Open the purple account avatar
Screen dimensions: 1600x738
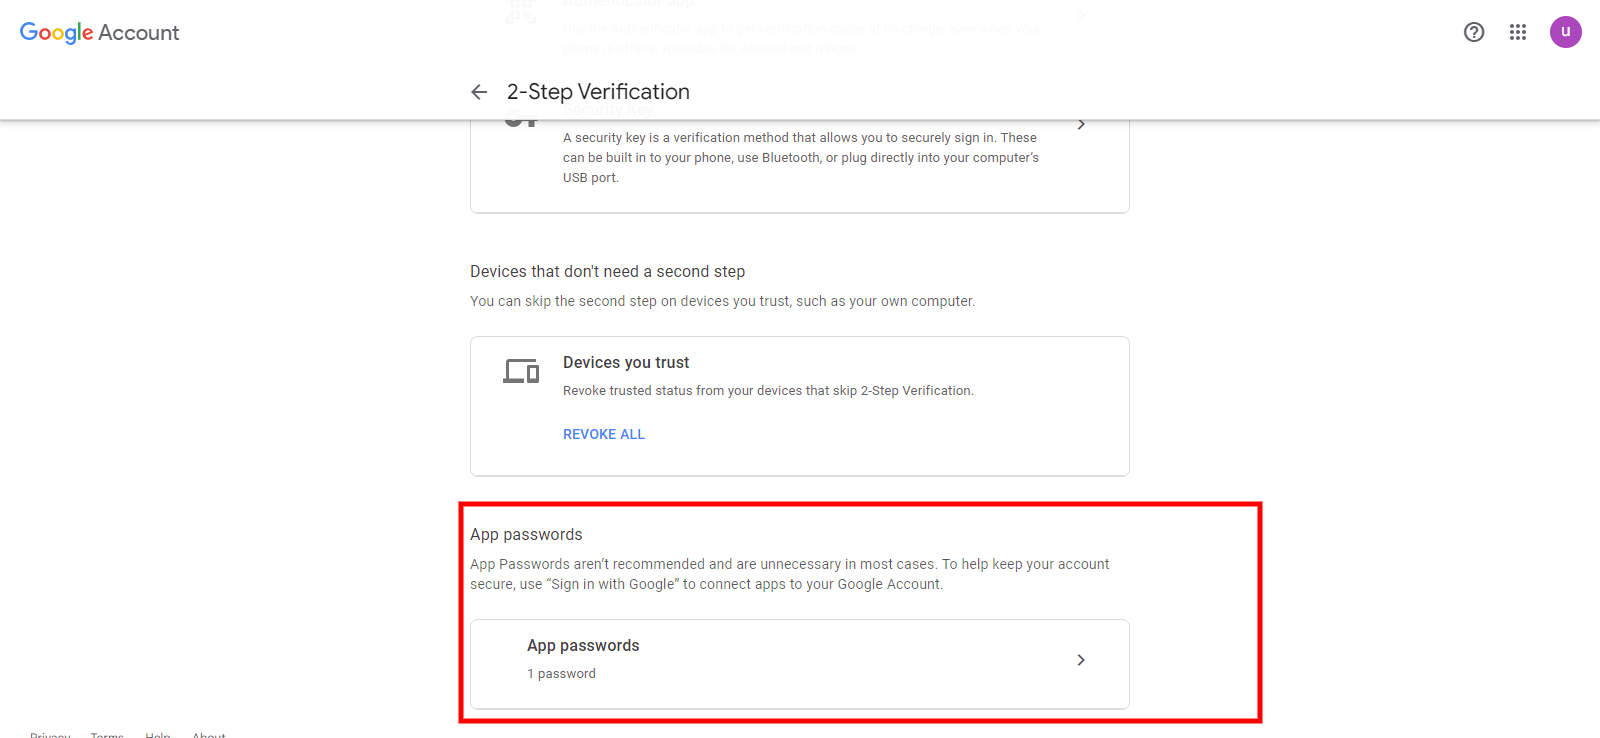click(1566, 32)
